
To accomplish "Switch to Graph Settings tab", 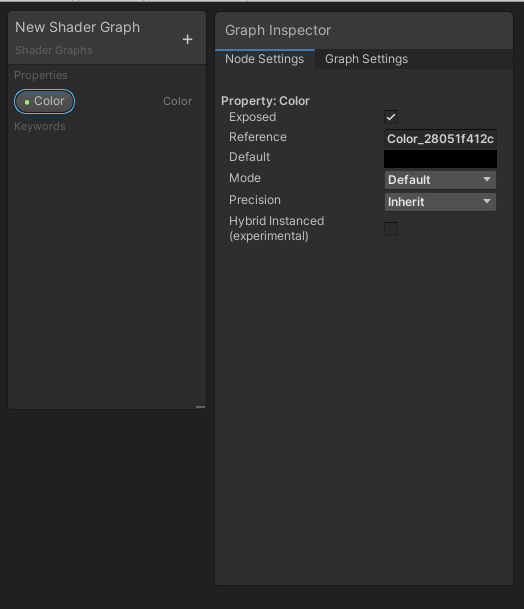I will pos(366,59).
